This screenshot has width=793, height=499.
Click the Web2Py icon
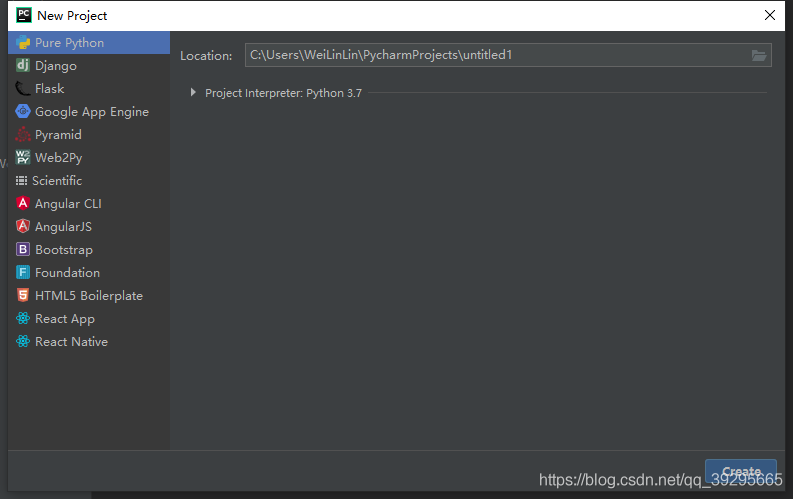tap(23, 158)
